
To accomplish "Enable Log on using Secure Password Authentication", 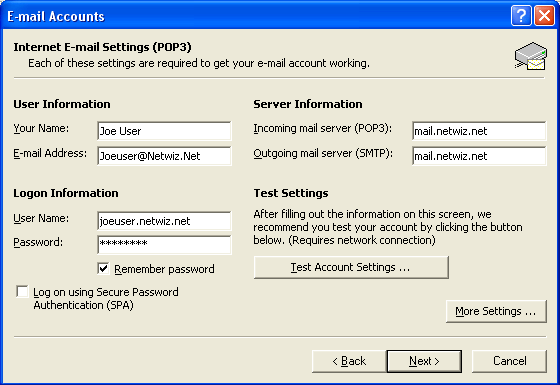I will coord(22,292).
